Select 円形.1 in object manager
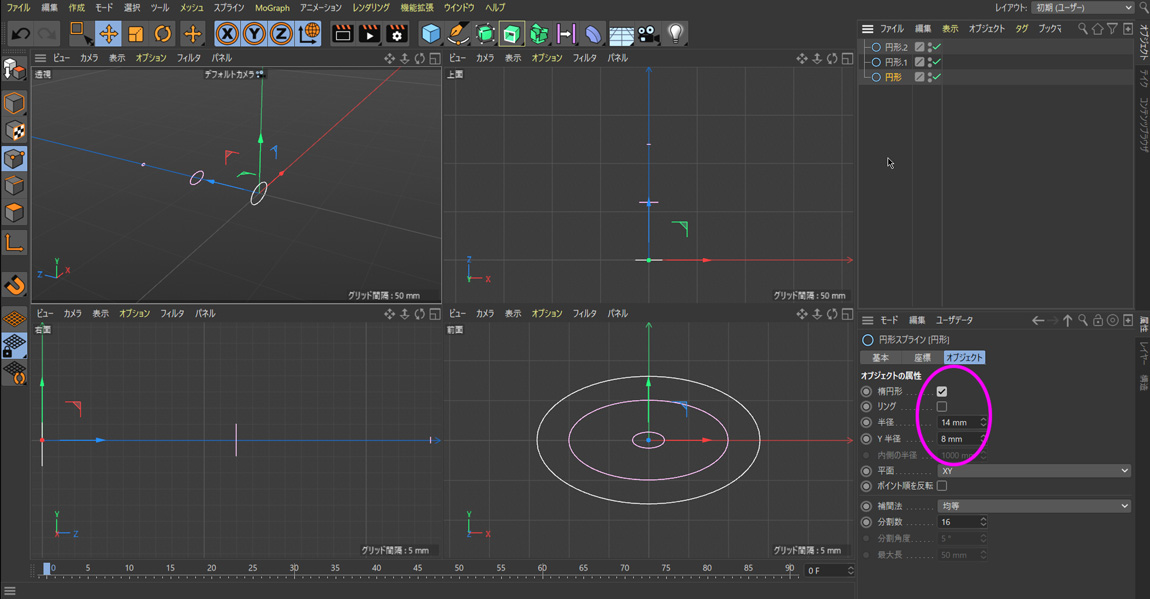 click(x=896, y=62)
